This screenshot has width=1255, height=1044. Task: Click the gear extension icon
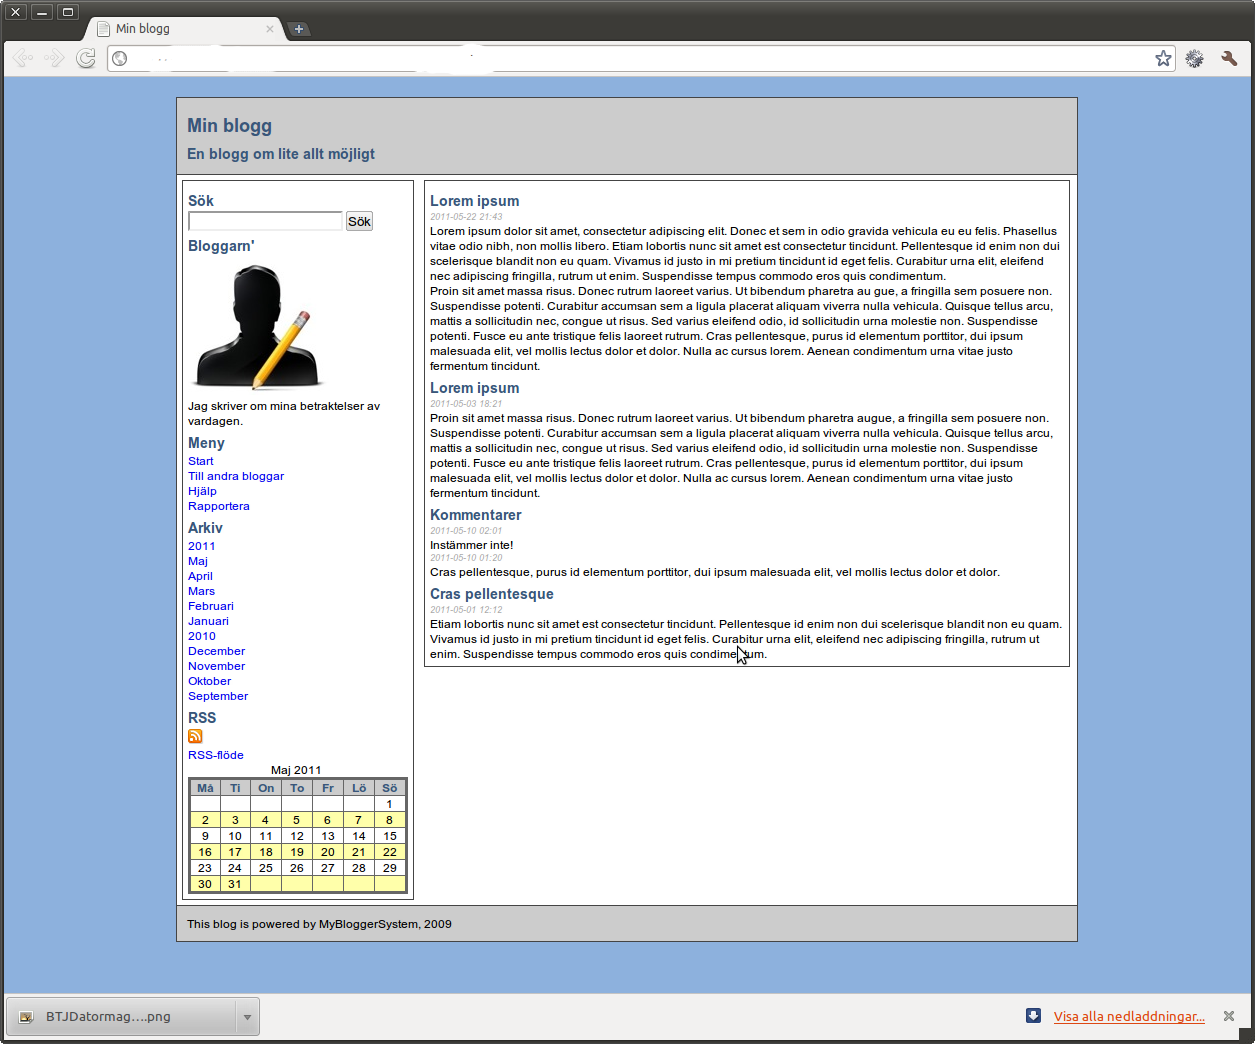click(1194, 58)
